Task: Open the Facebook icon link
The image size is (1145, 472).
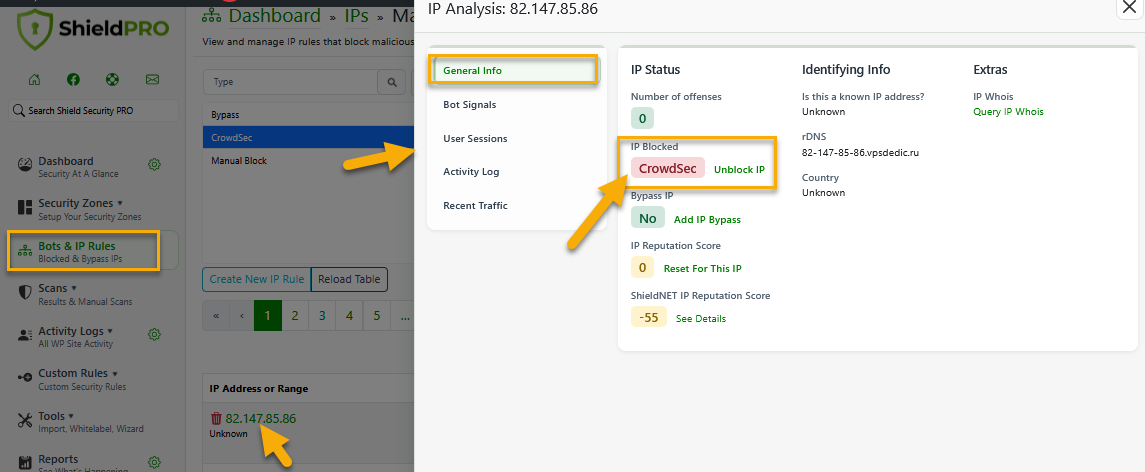Action: point(73,80)
